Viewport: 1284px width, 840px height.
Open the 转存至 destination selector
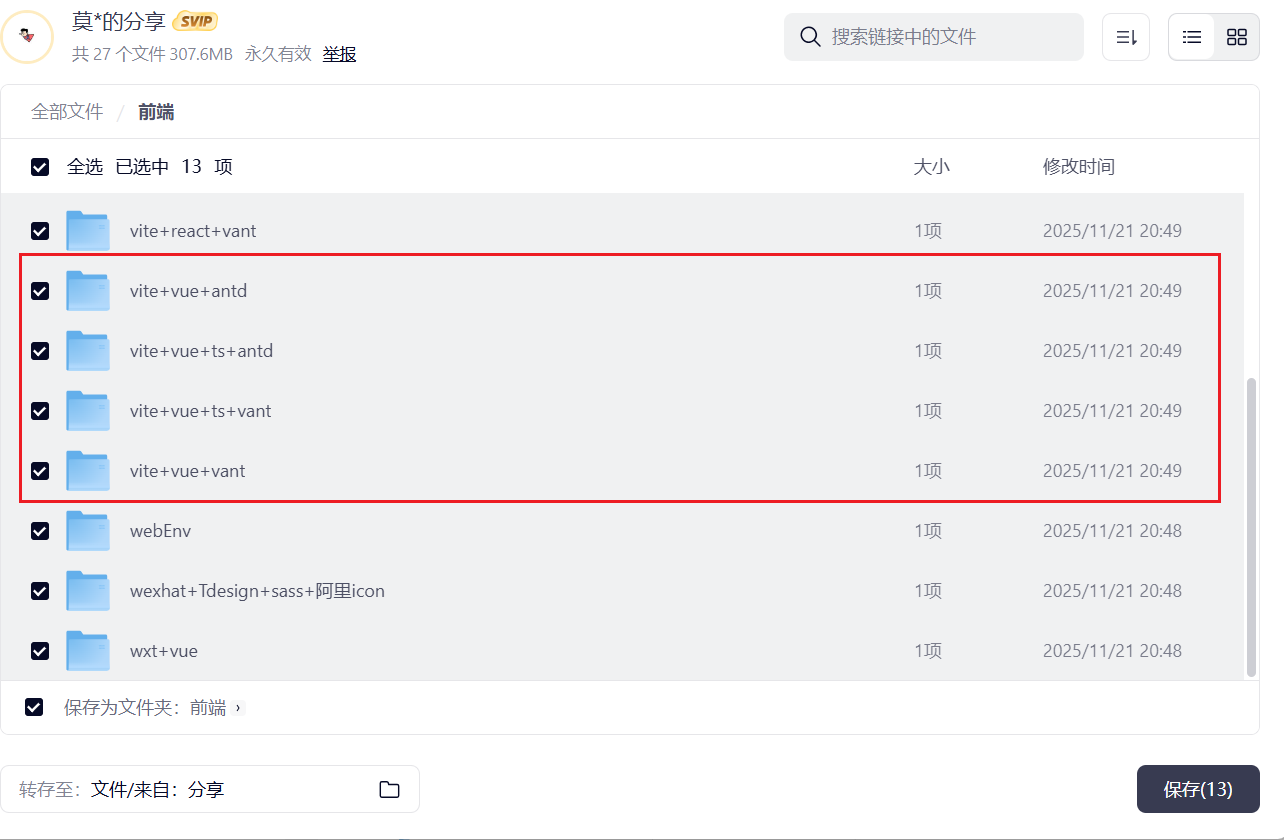point(210,789)
